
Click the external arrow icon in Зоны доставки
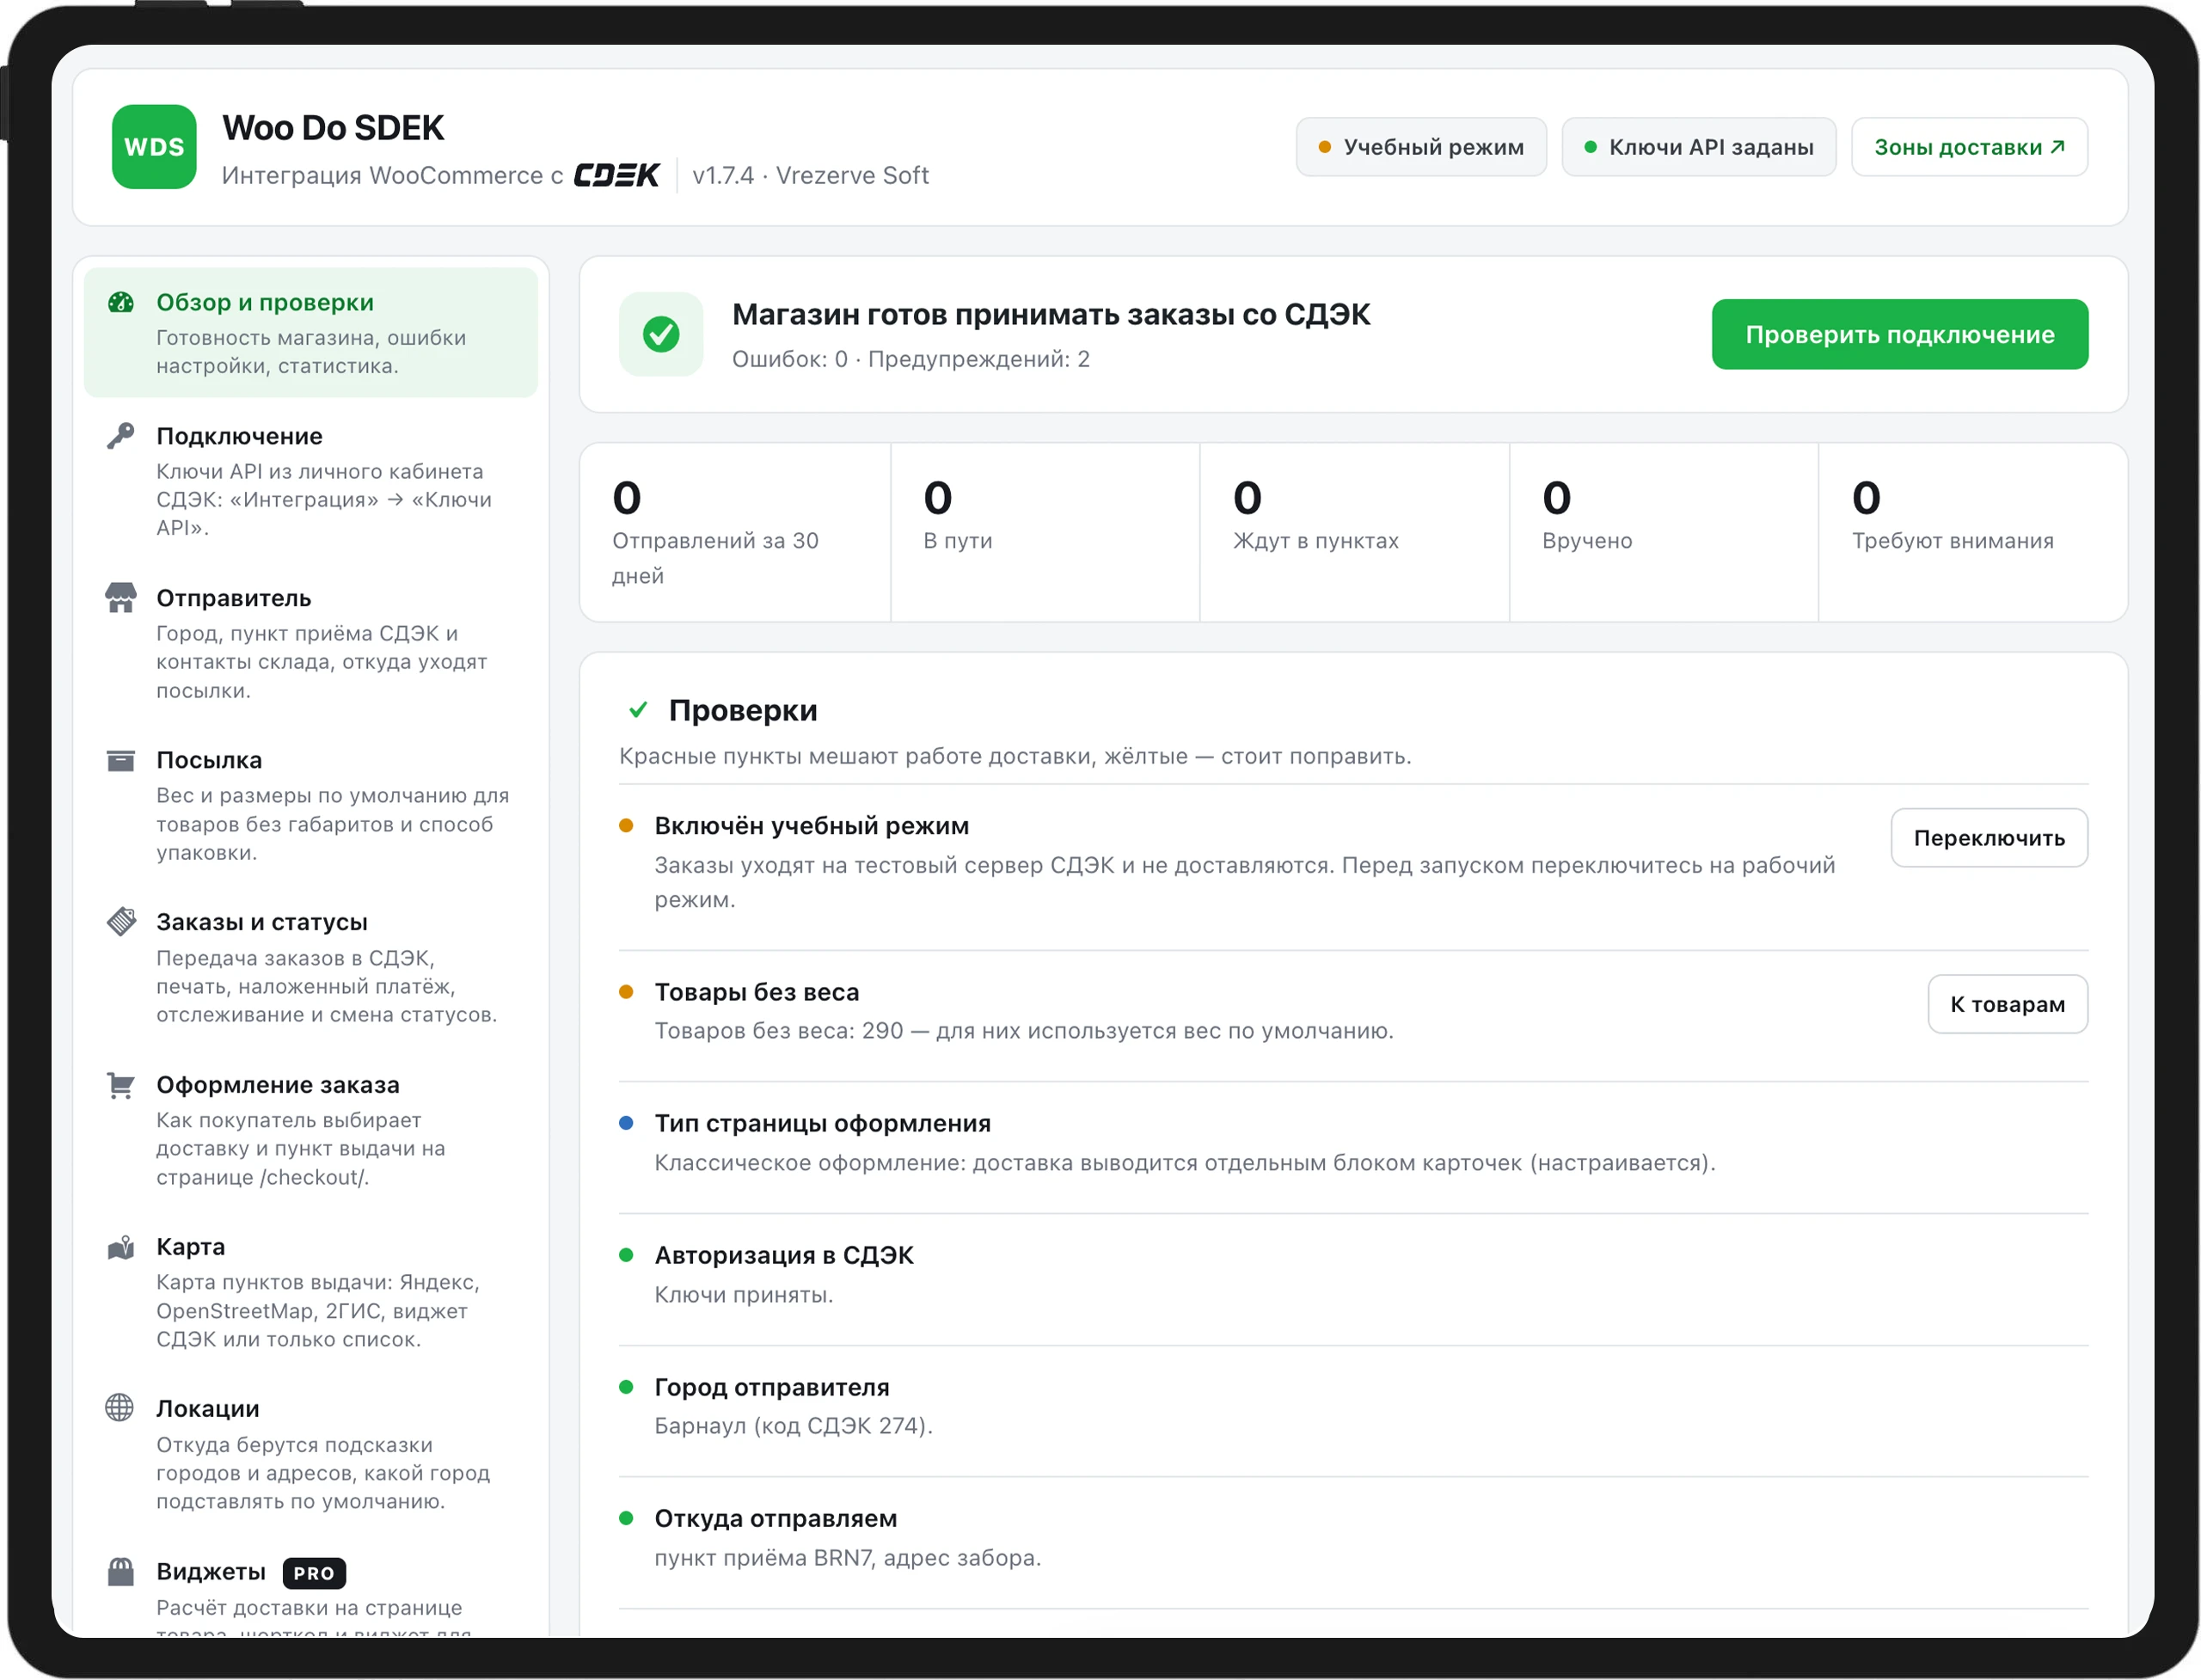(x=2057, y=146)
